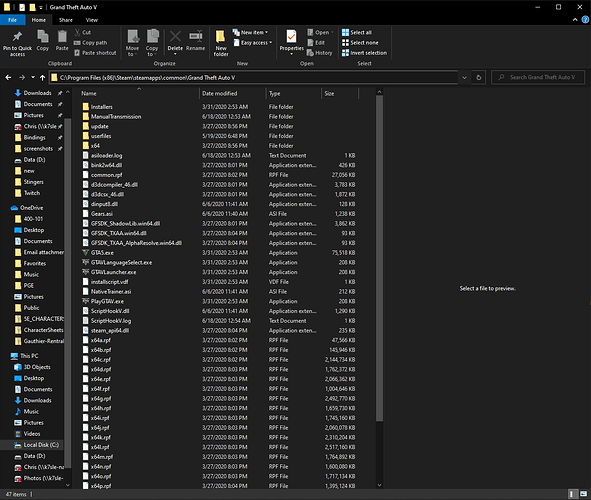
Task: Click the address bar path field
Action: (x=253, y=78)
